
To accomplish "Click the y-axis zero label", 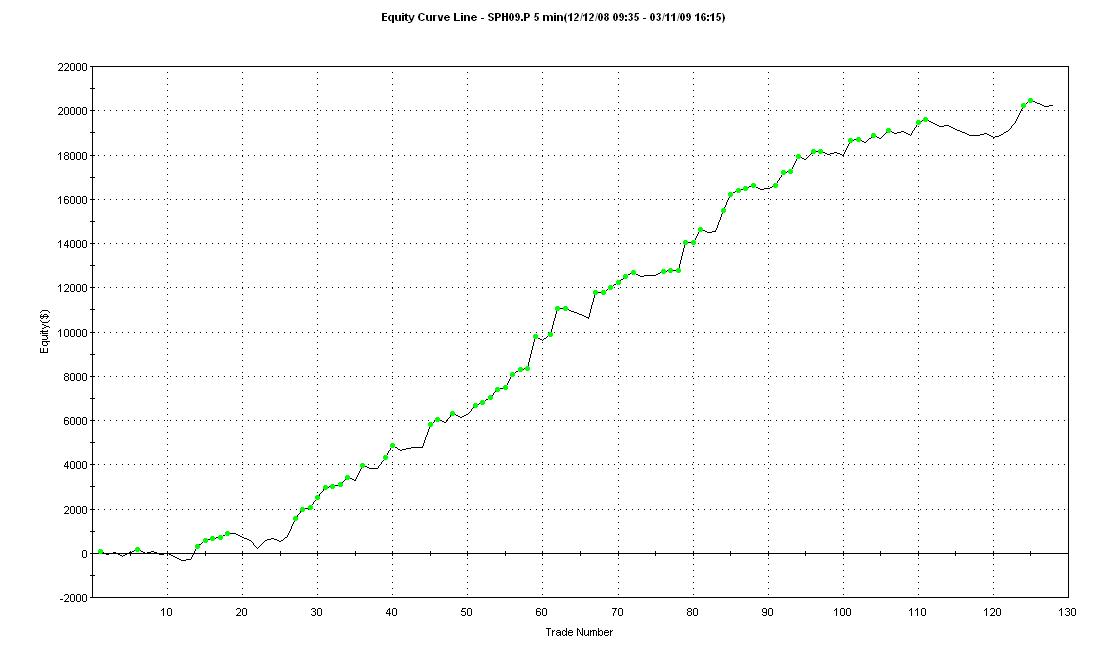I will click(x=85, y=554).
